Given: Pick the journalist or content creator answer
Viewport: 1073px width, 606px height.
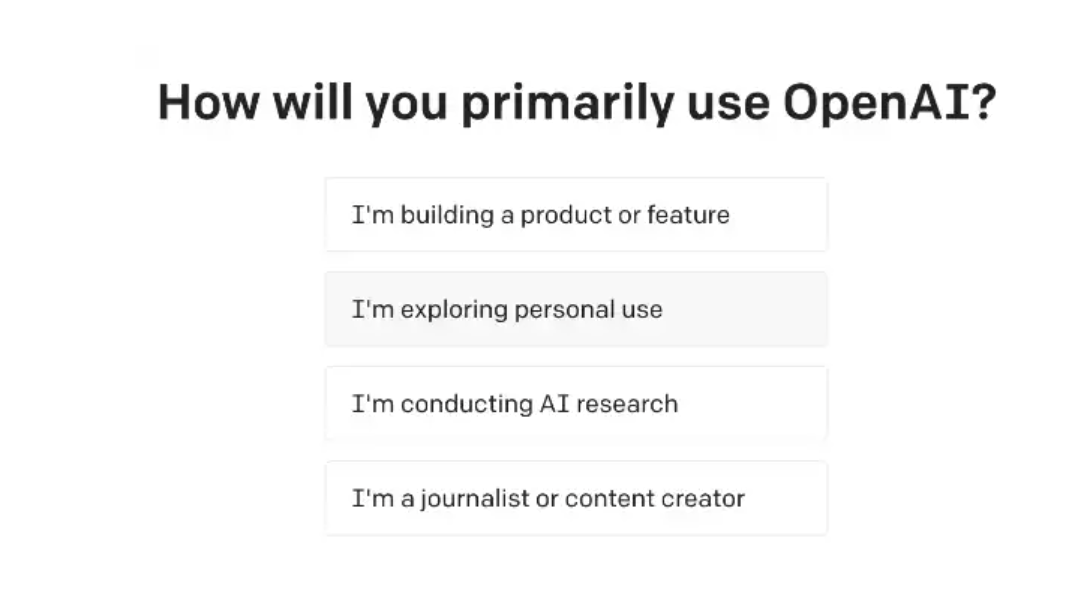Looking at the screenshot, I should [x=575, y=498].
